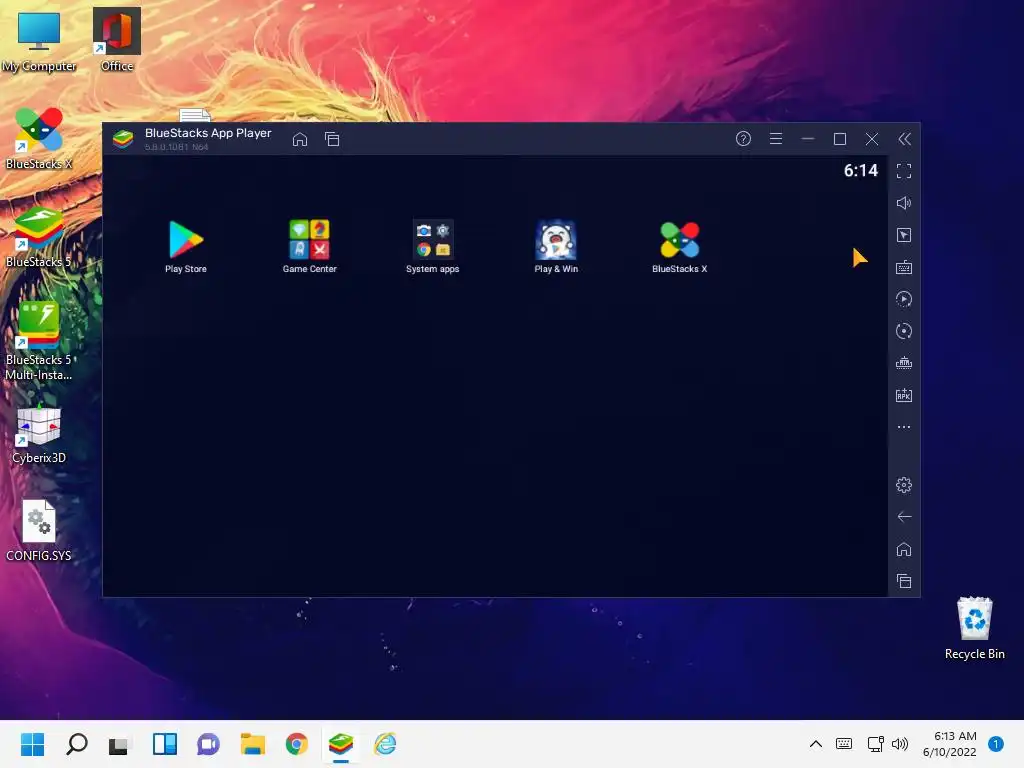Open memory trim icon in side toolbar
The width and height of the screenshot is (1024, 768).
(904, 363)
